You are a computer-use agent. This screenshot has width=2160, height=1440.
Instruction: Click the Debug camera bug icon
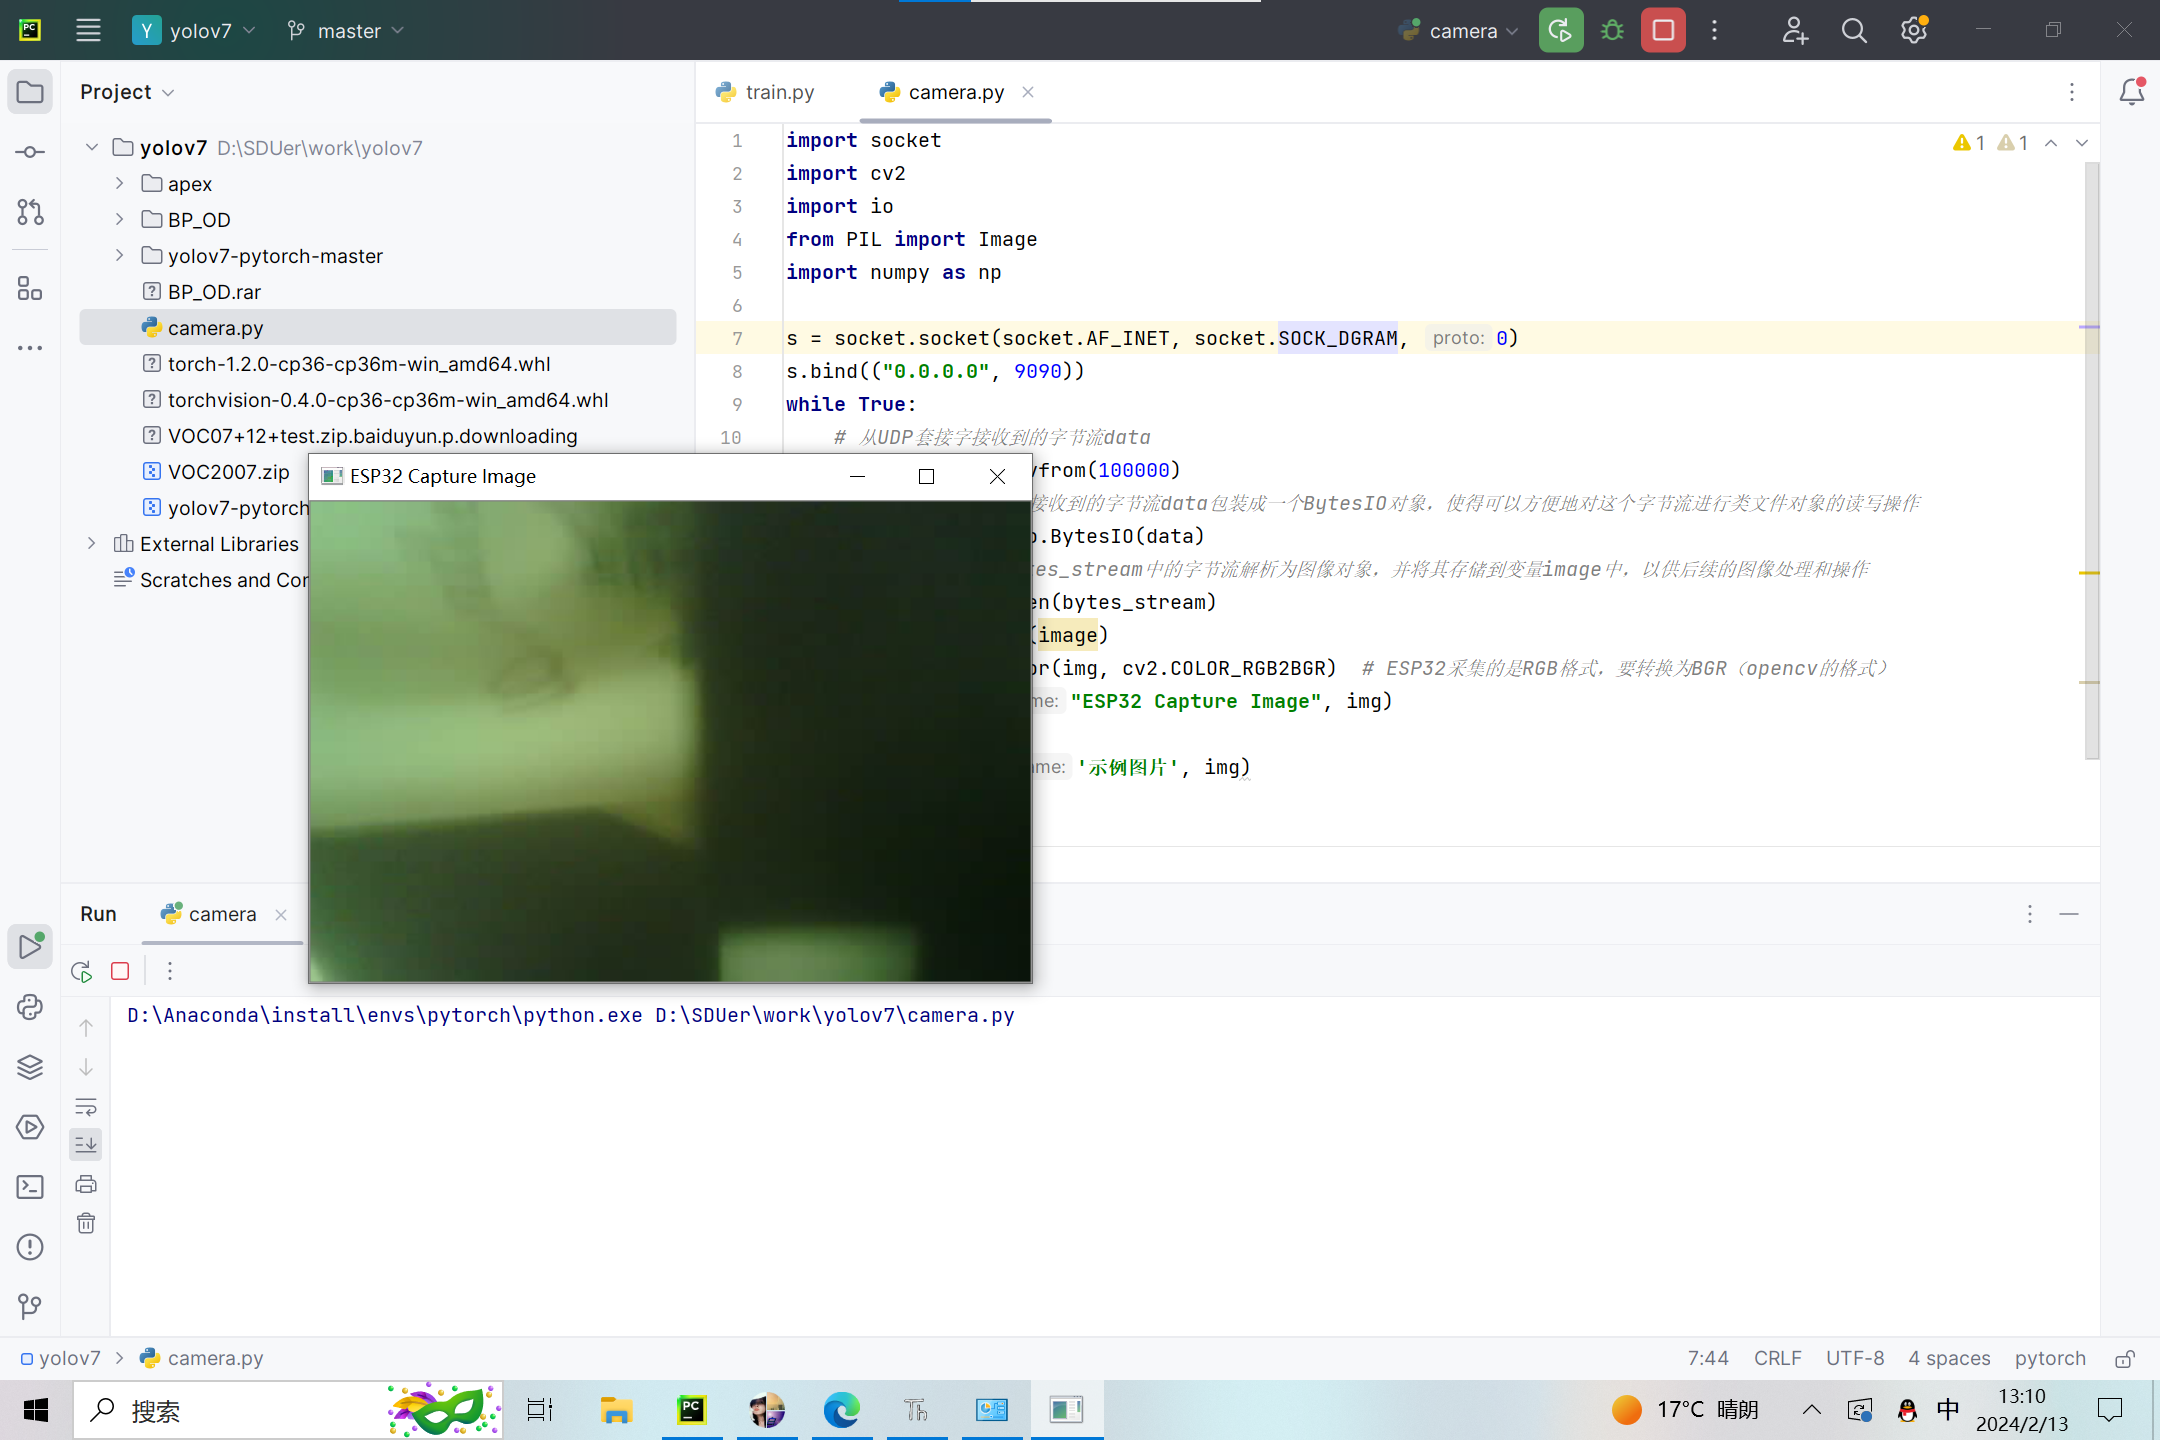1612,30
